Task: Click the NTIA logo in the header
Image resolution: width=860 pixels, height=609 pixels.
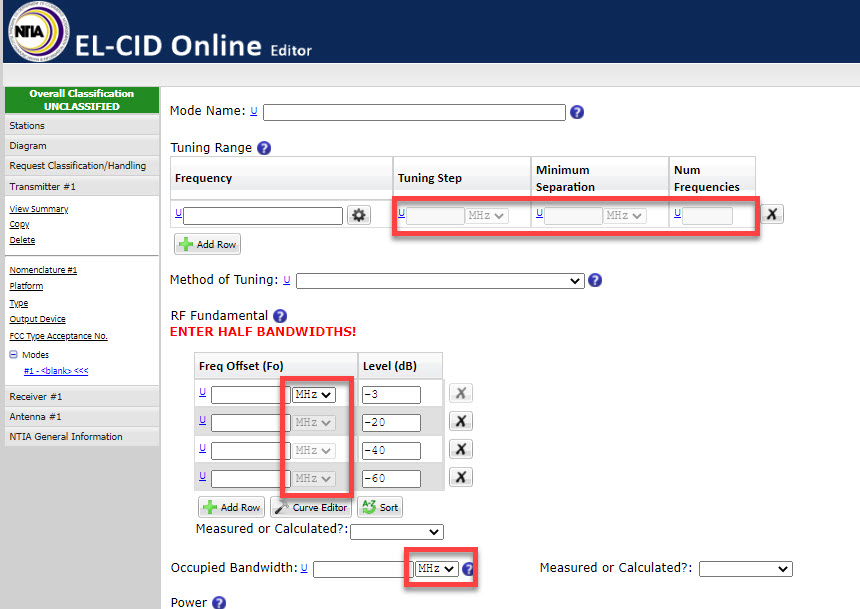Action: pos(37,31)
